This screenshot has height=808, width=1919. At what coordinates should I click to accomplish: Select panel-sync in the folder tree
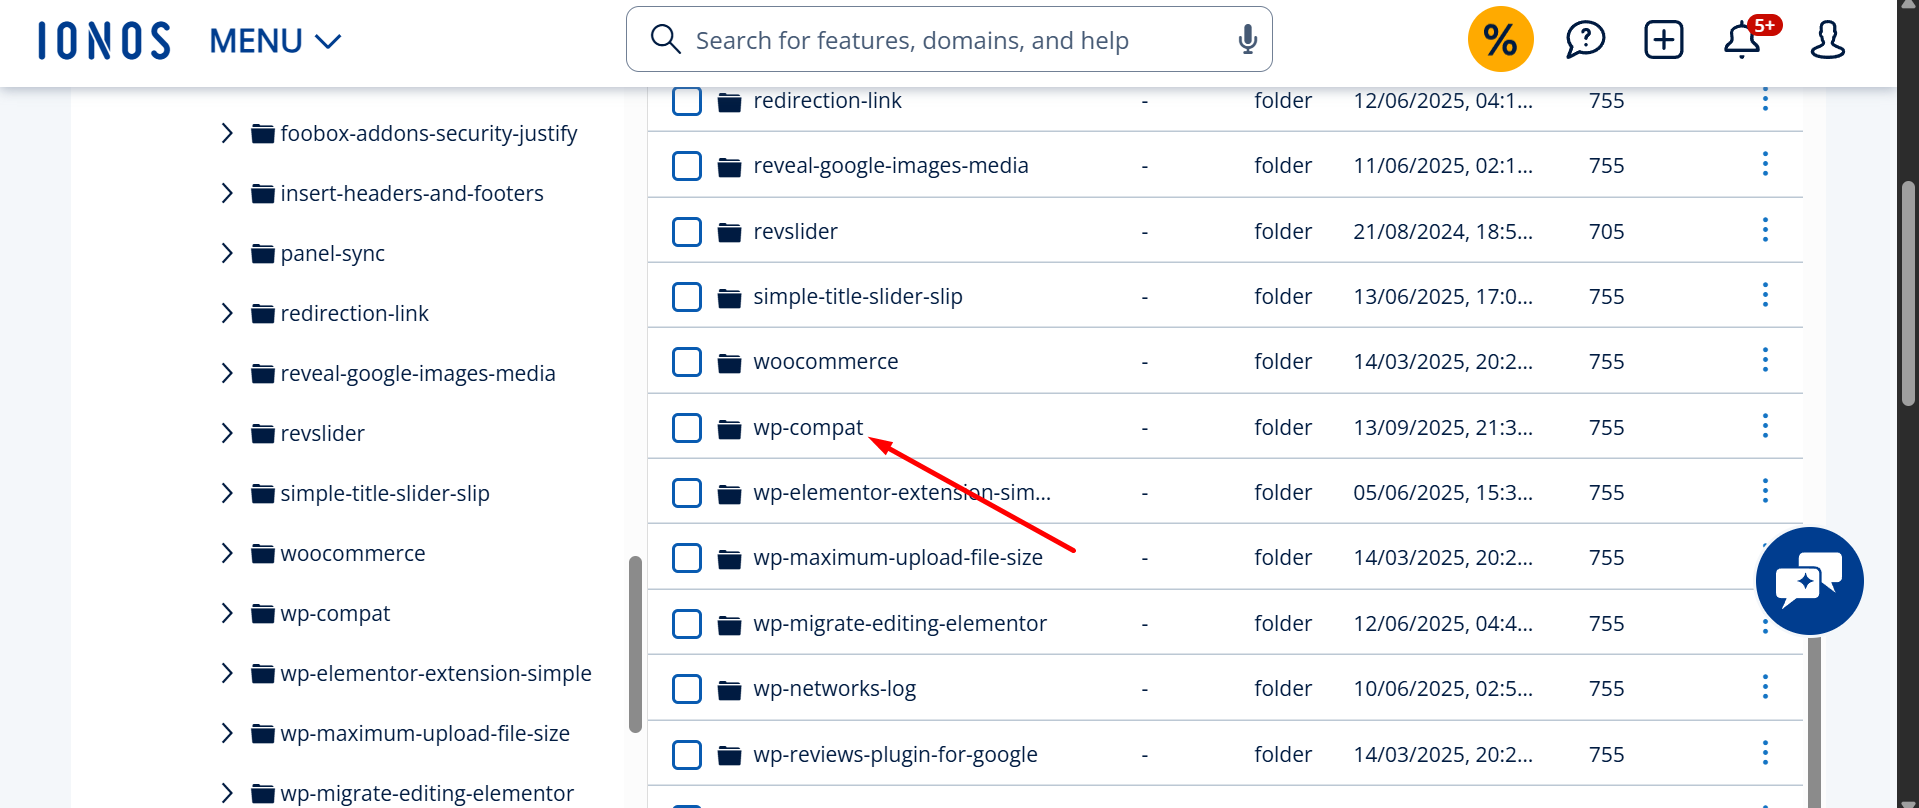pos(333,254)
